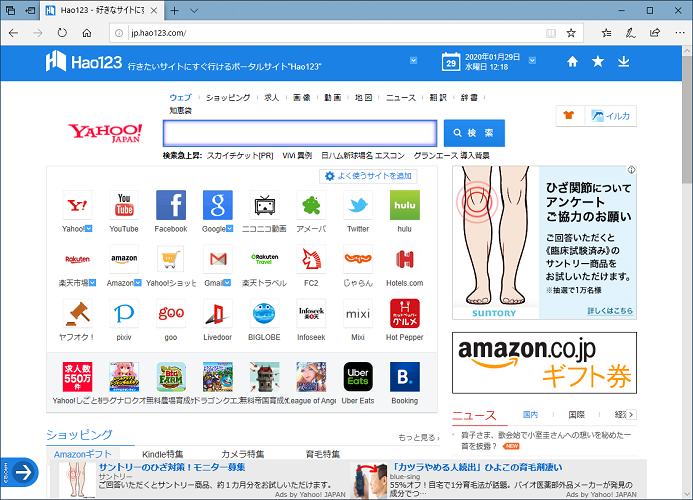The width and height of the screenshot is (693, 500).
Task: Expand dropdown arrow next to 楽天市場
Action: [x=92, y=283]
